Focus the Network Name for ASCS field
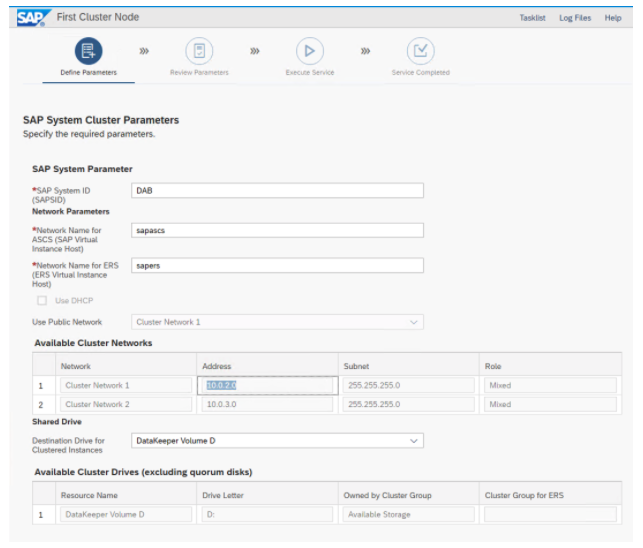This screenshot has height=548, width=643. pos(277,231)
